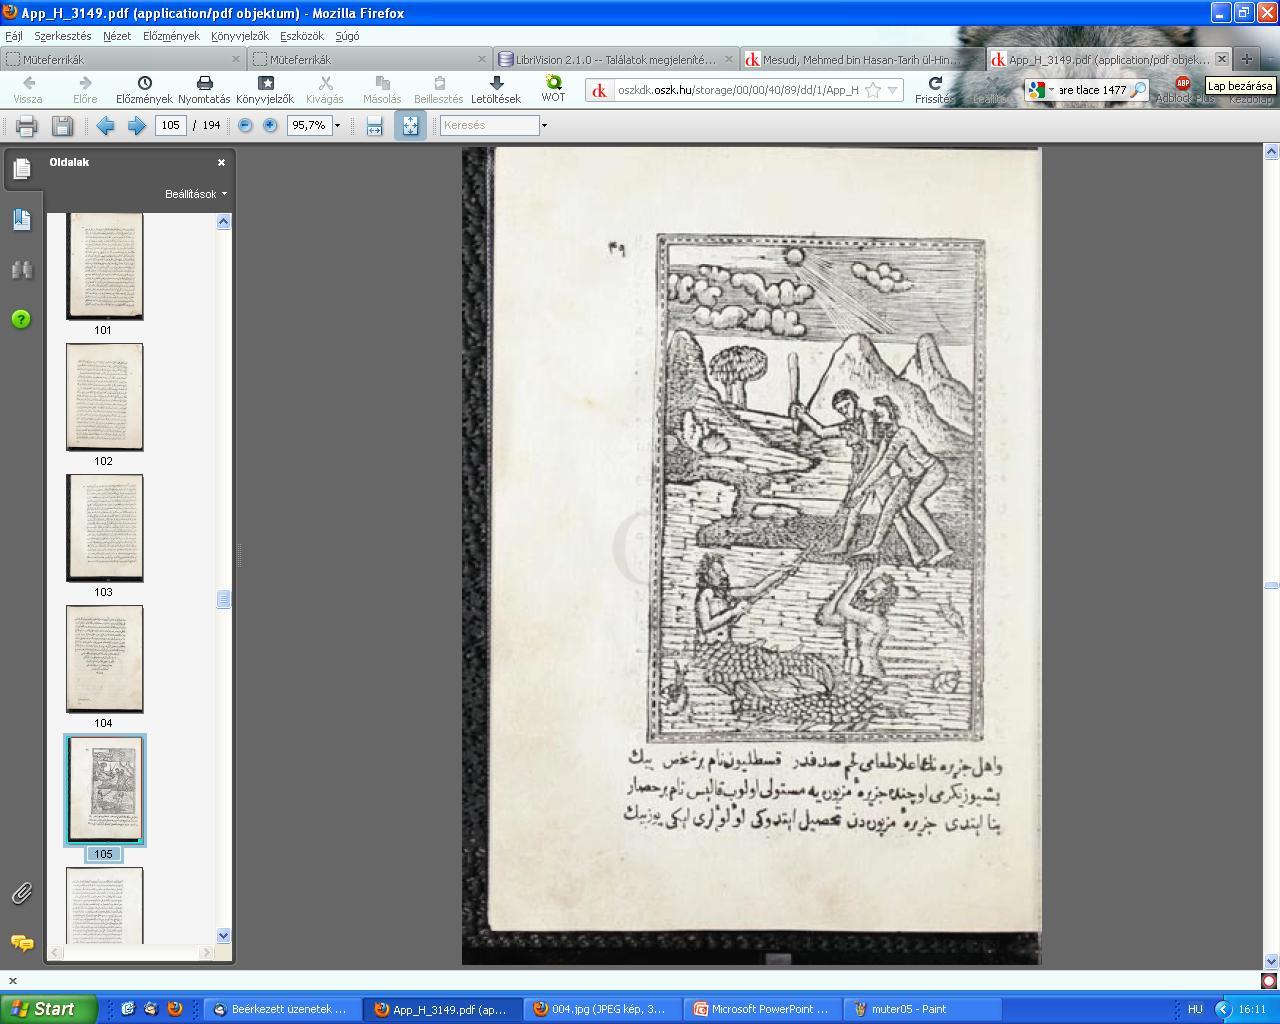This screenshot has width=1280, height=1024.
Task: Open the attachments paperclip icon
Action: pyautogui.click(x=22, y=893)
